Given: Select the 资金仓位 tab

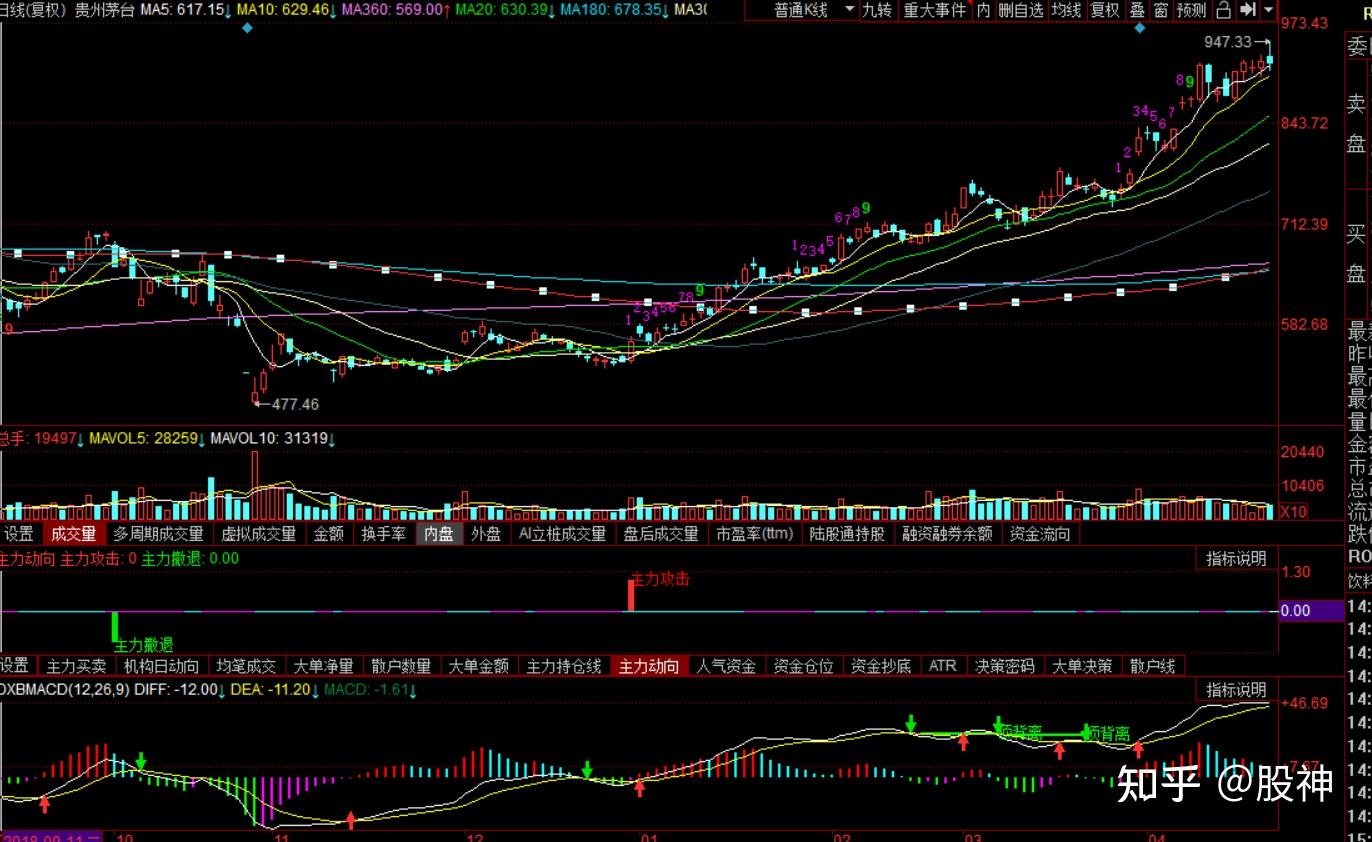Looking at the screenshot, I should tap(804, 666).
